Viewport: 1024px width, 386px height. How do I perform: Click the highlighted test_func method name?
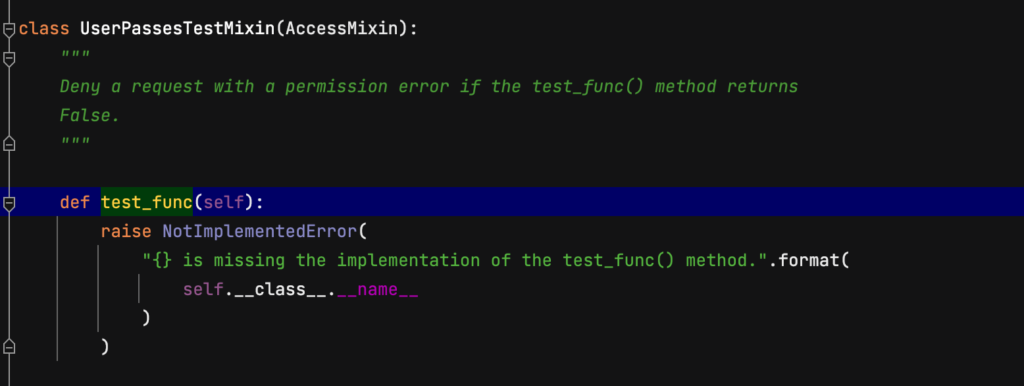pyautogui.click(x=147, y=202)
